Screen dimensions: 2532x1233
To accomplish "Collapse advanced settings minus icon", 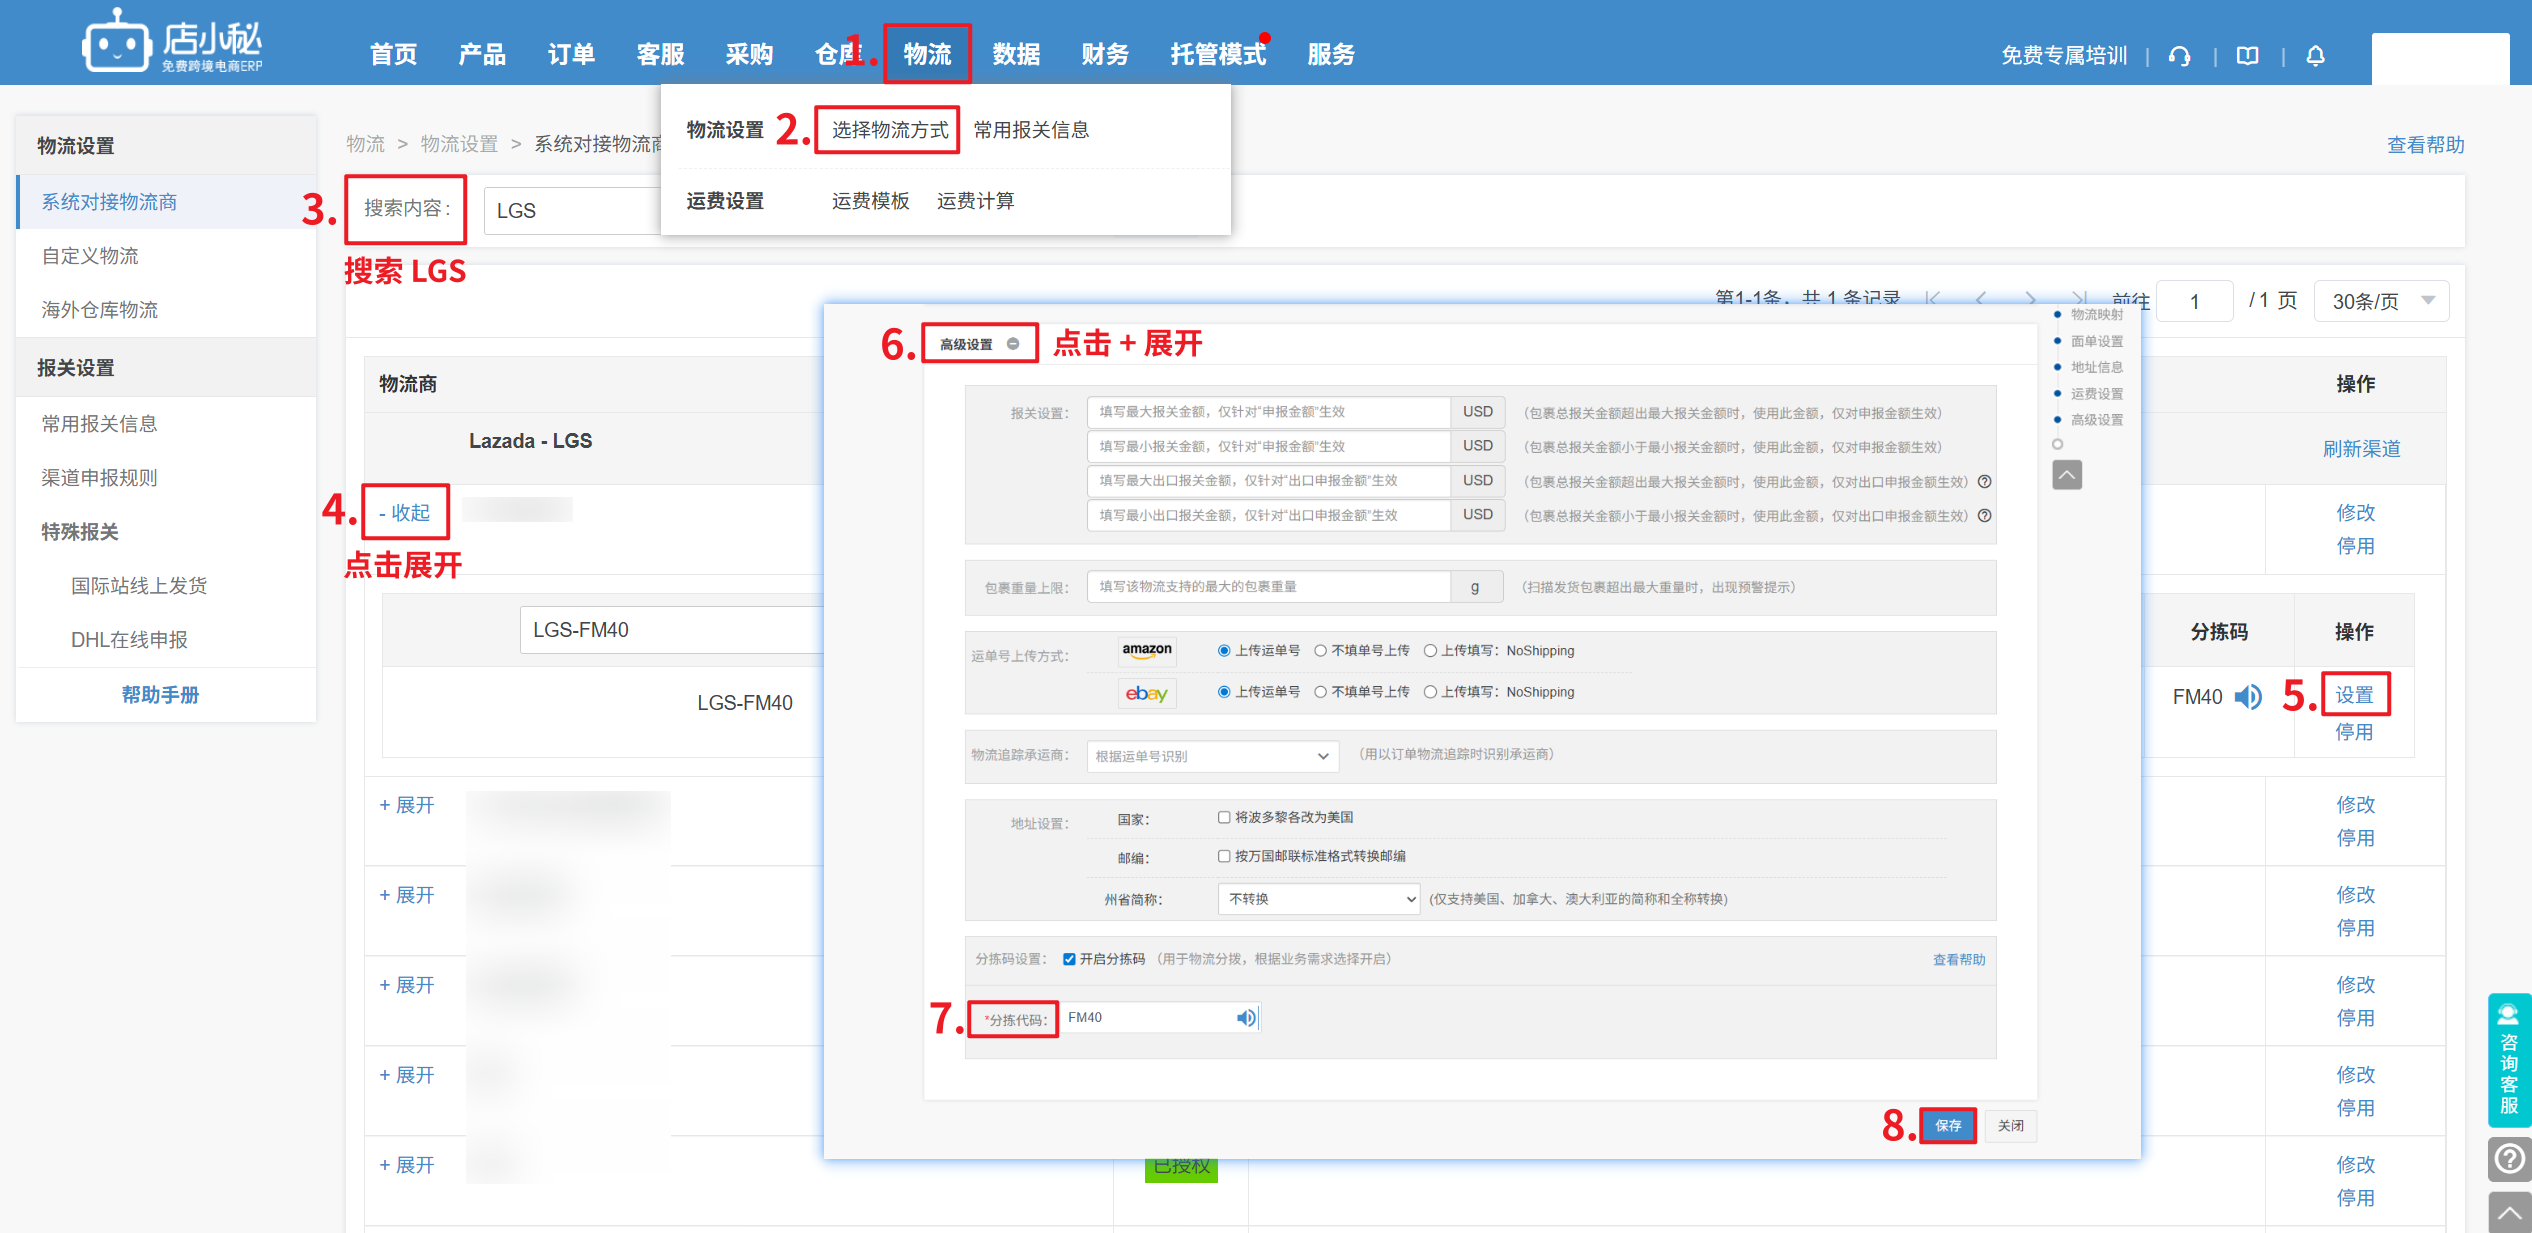I will coord(1013,344).
